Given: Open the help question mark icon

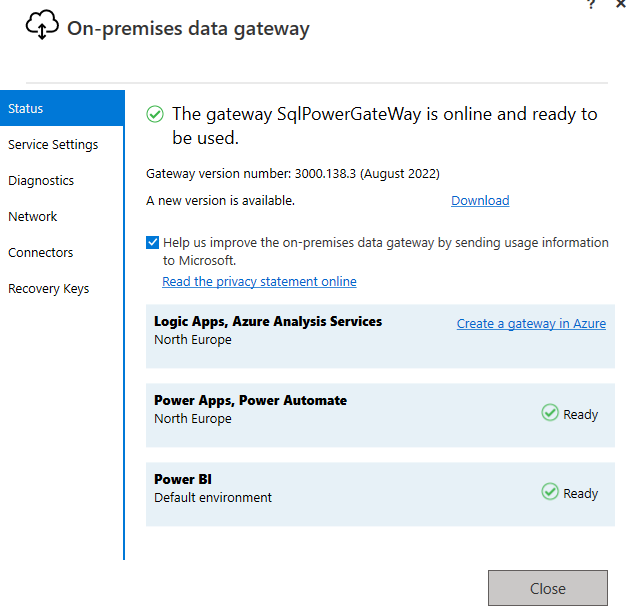Looking at the screenshot, I should point(591,4).
